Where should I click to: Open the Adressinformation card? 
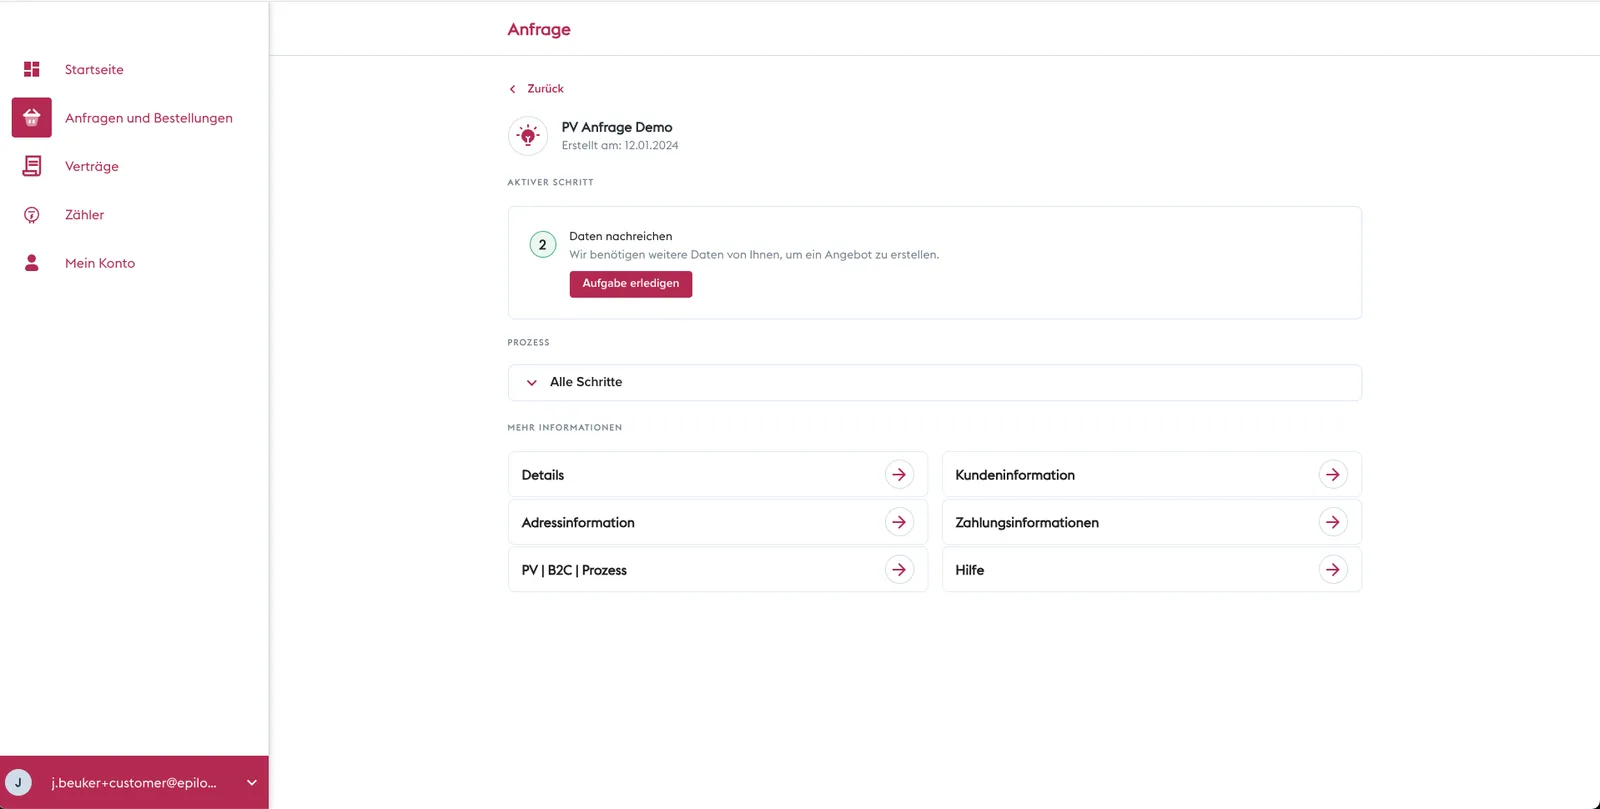pos(718,522)
